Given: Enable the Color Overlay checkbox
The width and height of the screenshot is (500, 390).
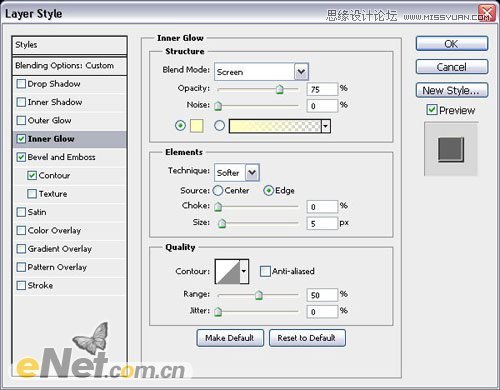Looking at the screenshot, I should [21, 230].
